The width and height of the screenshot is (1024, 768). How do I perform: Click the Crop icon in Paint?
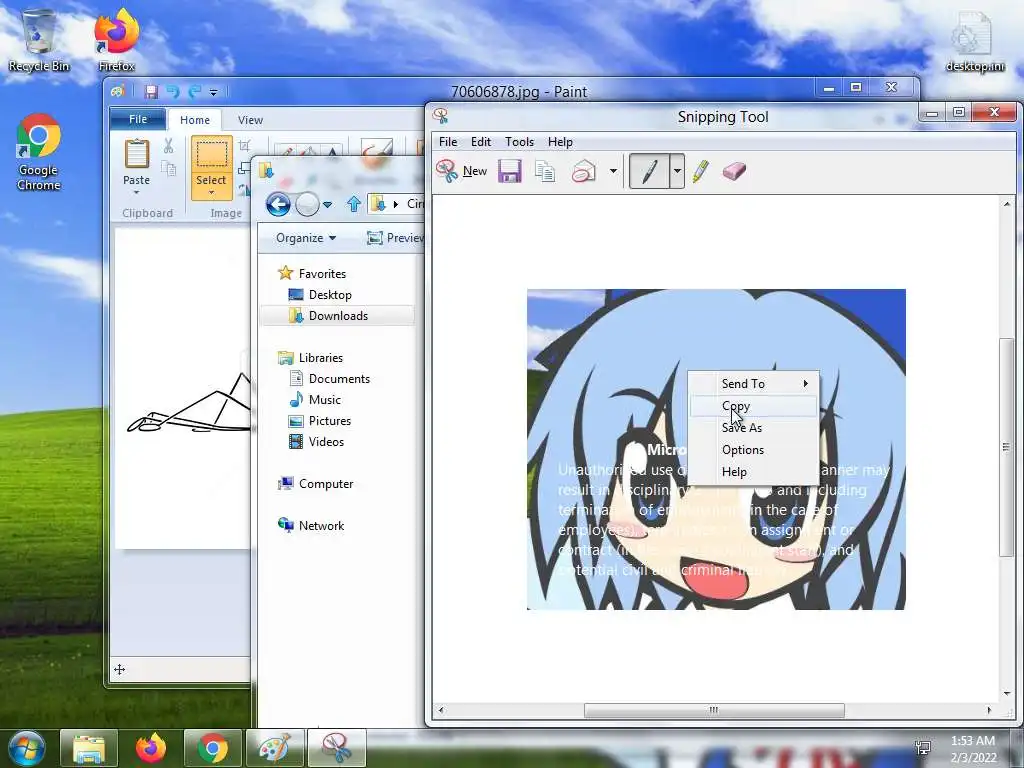click(x=244, y=146)
